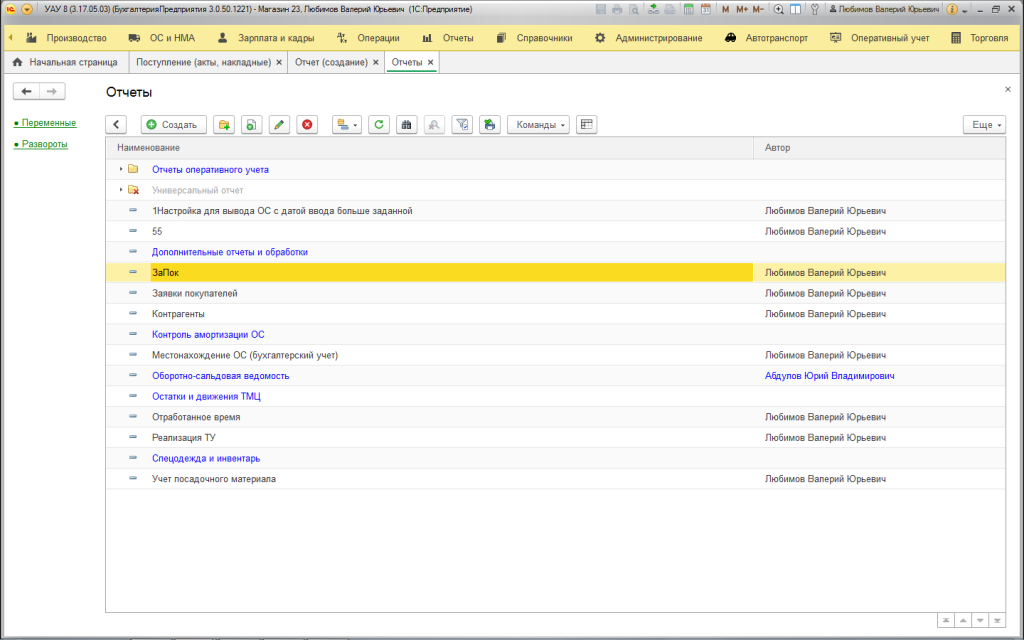Select the Заявки покупателей report row

pyautogui.click(x=555, y=293)
